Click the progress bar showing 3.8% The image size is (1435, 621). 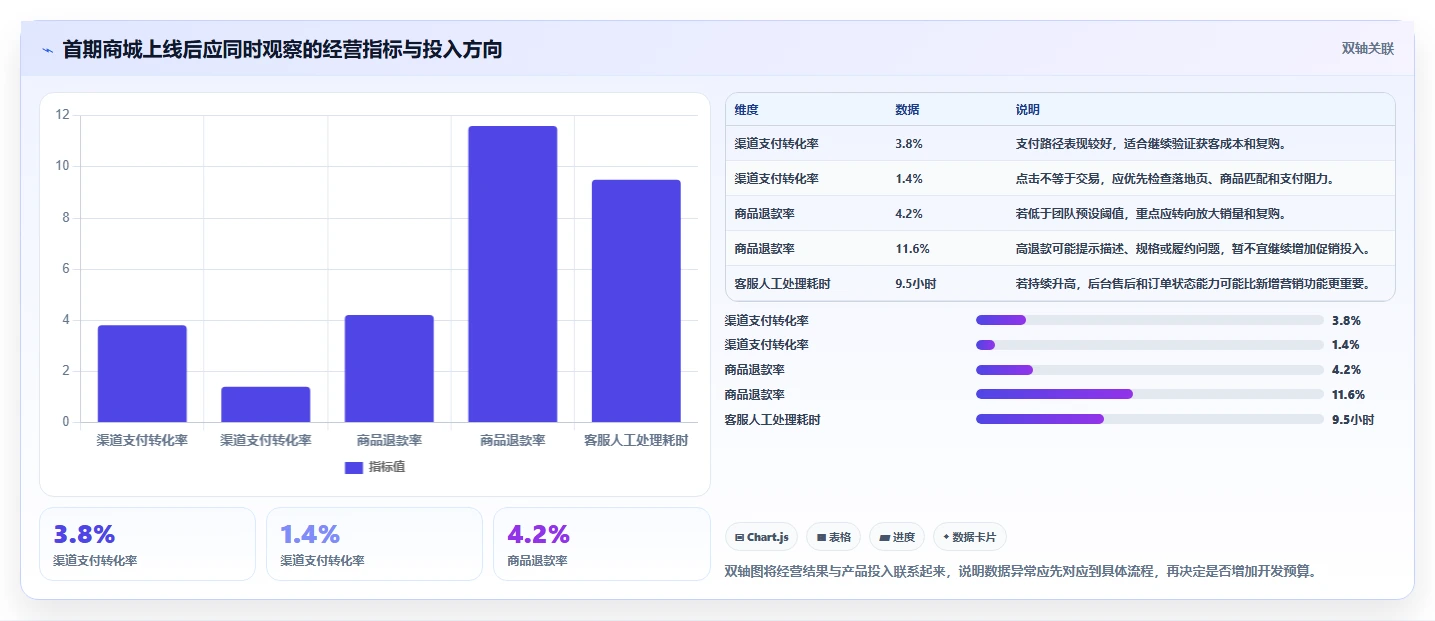click(x=1150, y=320)
